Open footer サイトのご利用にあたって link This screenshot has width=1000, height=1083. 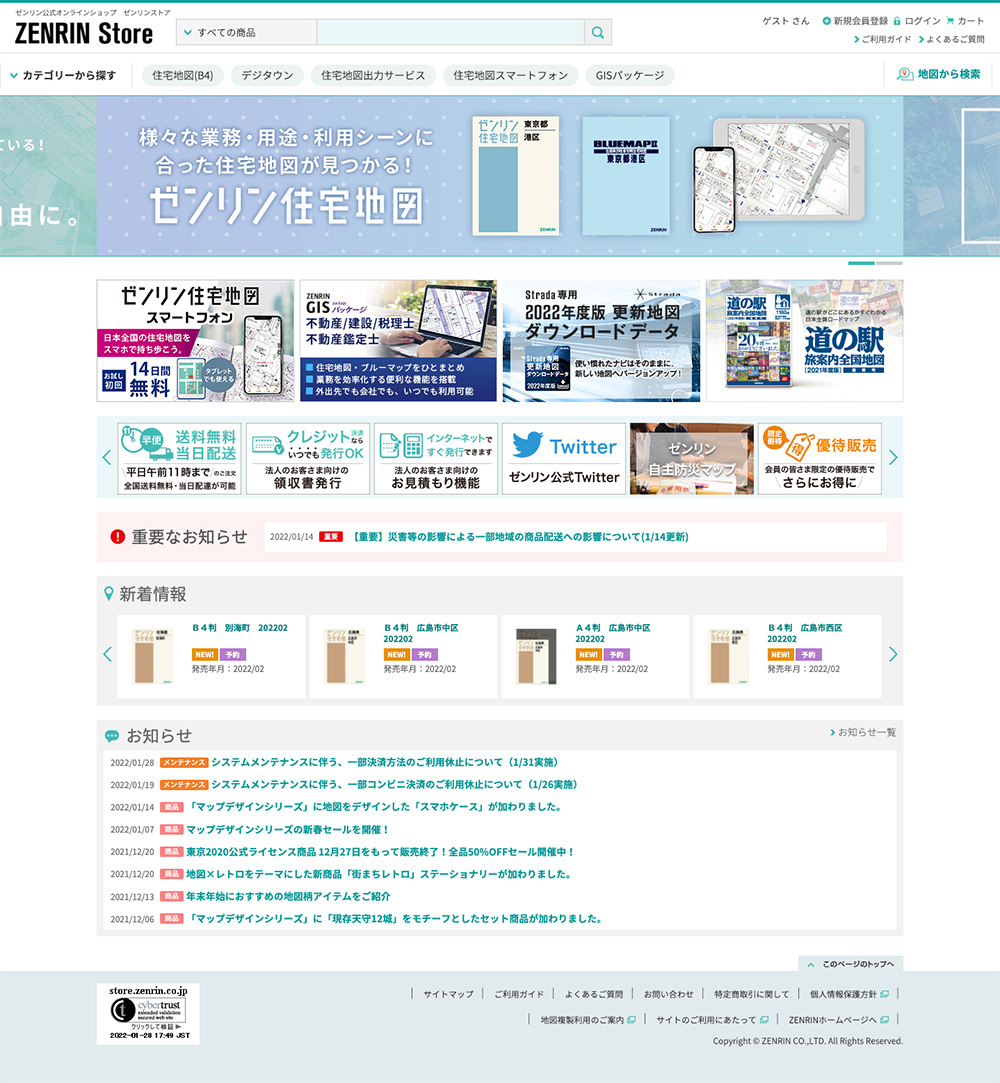(x=712, y=1019)
